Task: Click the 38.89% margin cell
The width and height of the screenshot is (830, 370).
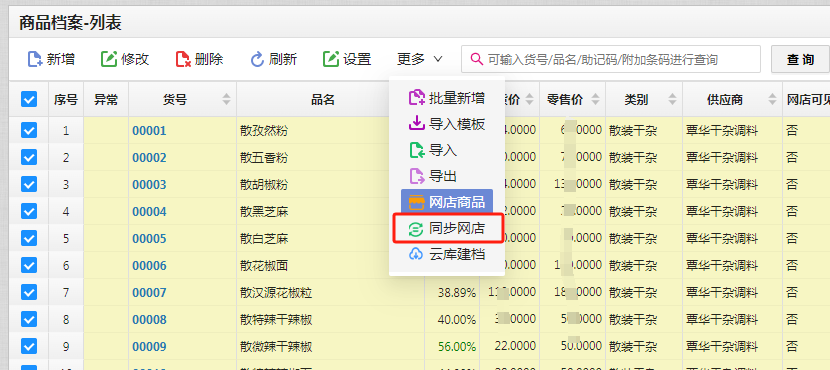Action: click(x=452, y=293)
